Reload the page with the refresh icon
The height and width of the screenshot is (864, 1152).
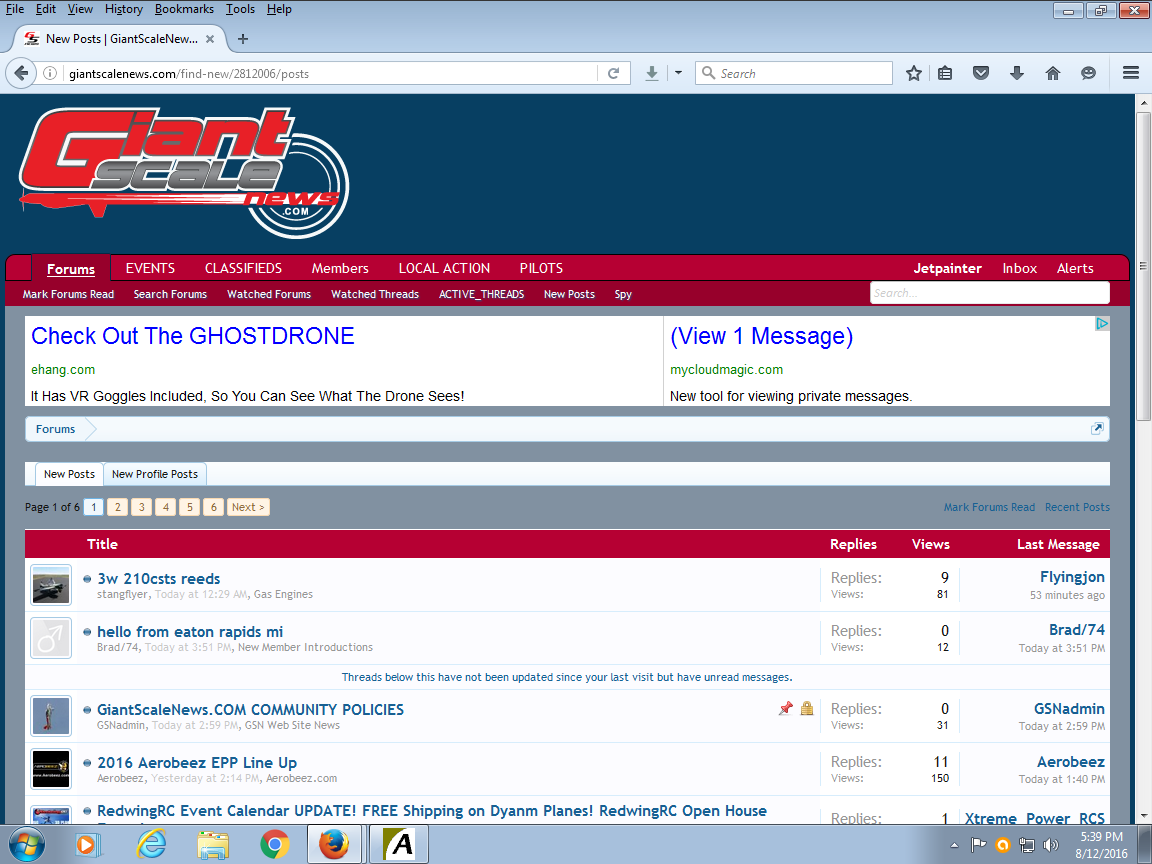[613, 73]
